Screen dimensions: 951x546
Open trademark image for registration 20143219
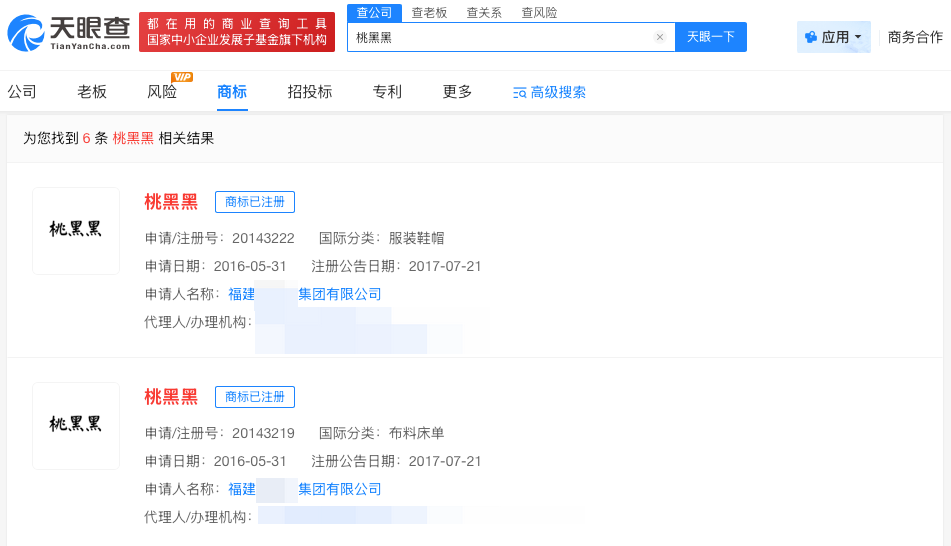point(76,426)
